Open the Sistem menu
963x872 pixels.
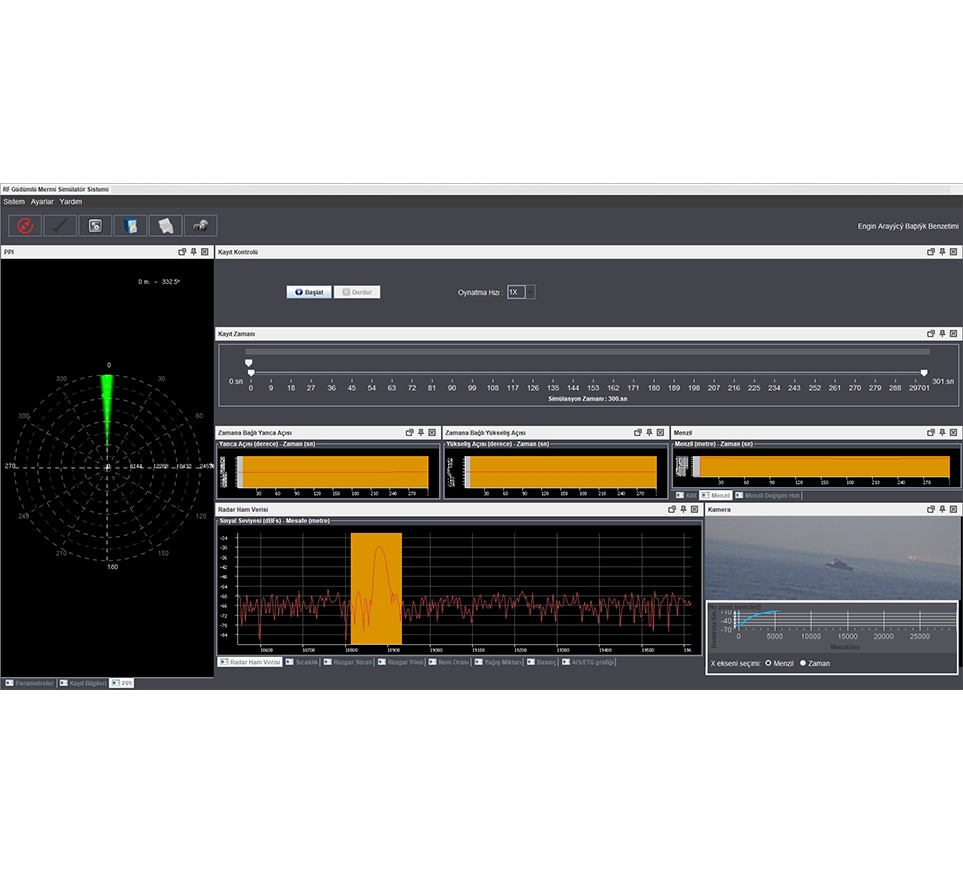(x=14, y=202)
